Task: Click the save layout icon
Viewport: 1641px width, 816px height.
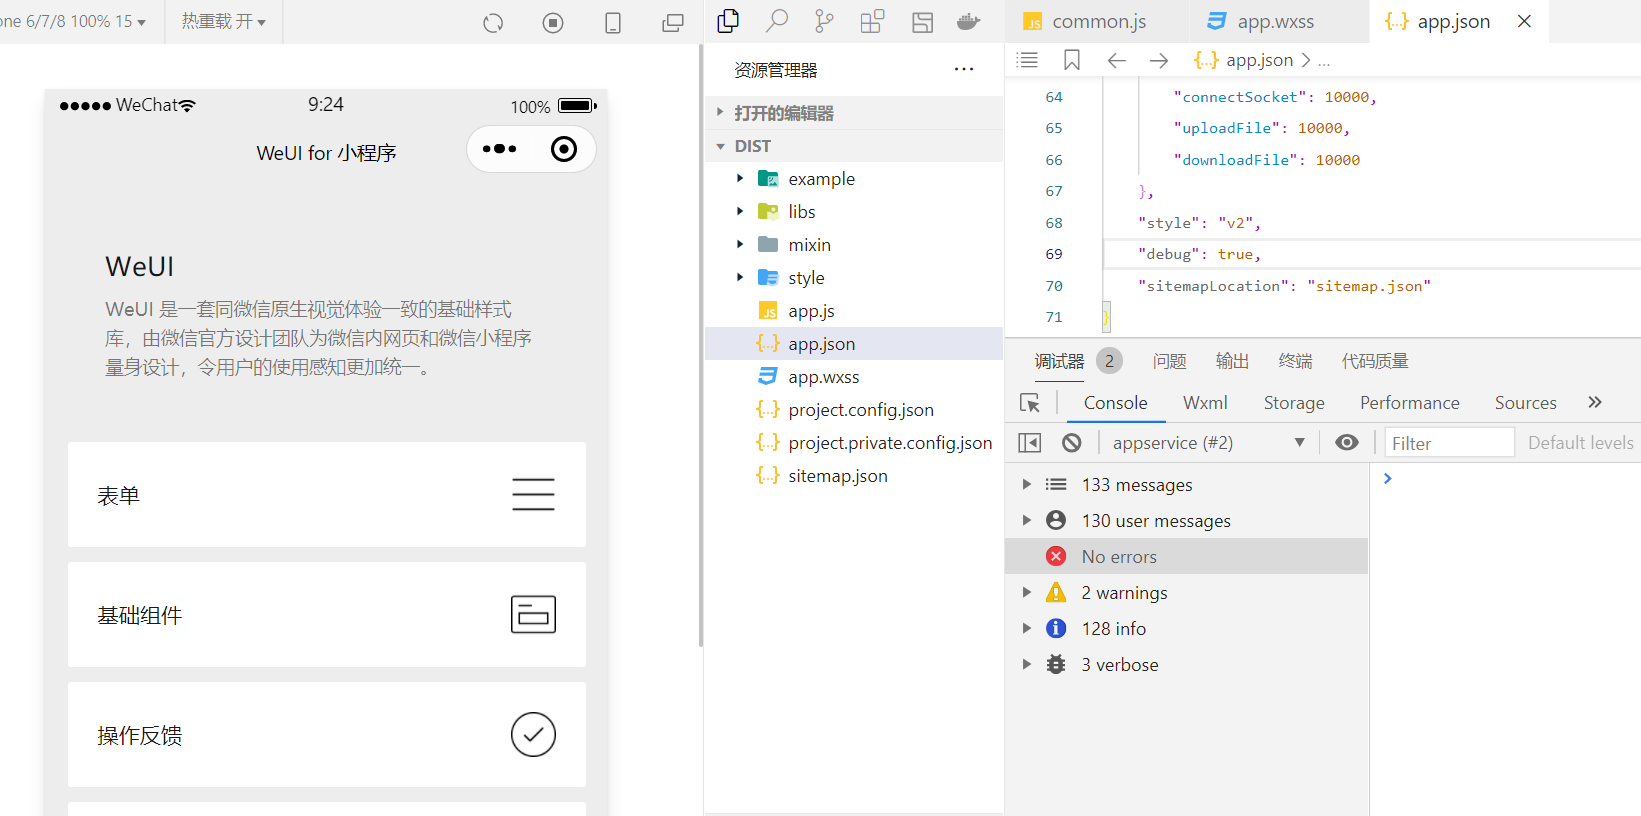Action: [922, 22]
